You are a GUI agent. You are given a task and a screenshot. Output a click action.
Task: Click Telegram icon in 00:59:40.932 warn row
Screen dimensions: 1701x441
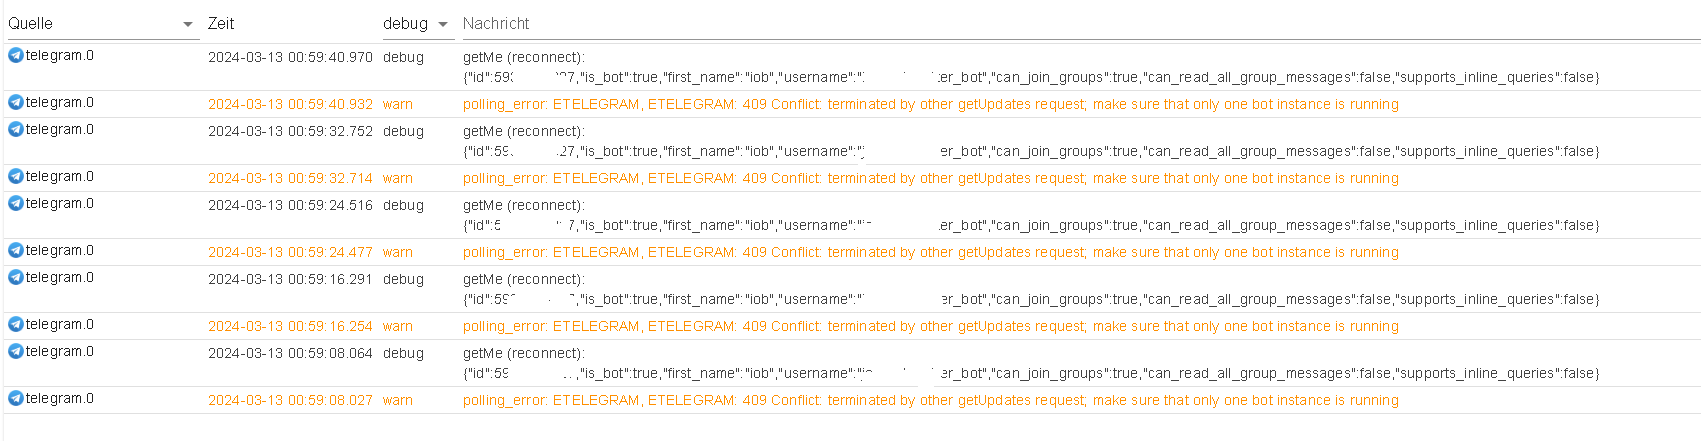pos(16,102)
